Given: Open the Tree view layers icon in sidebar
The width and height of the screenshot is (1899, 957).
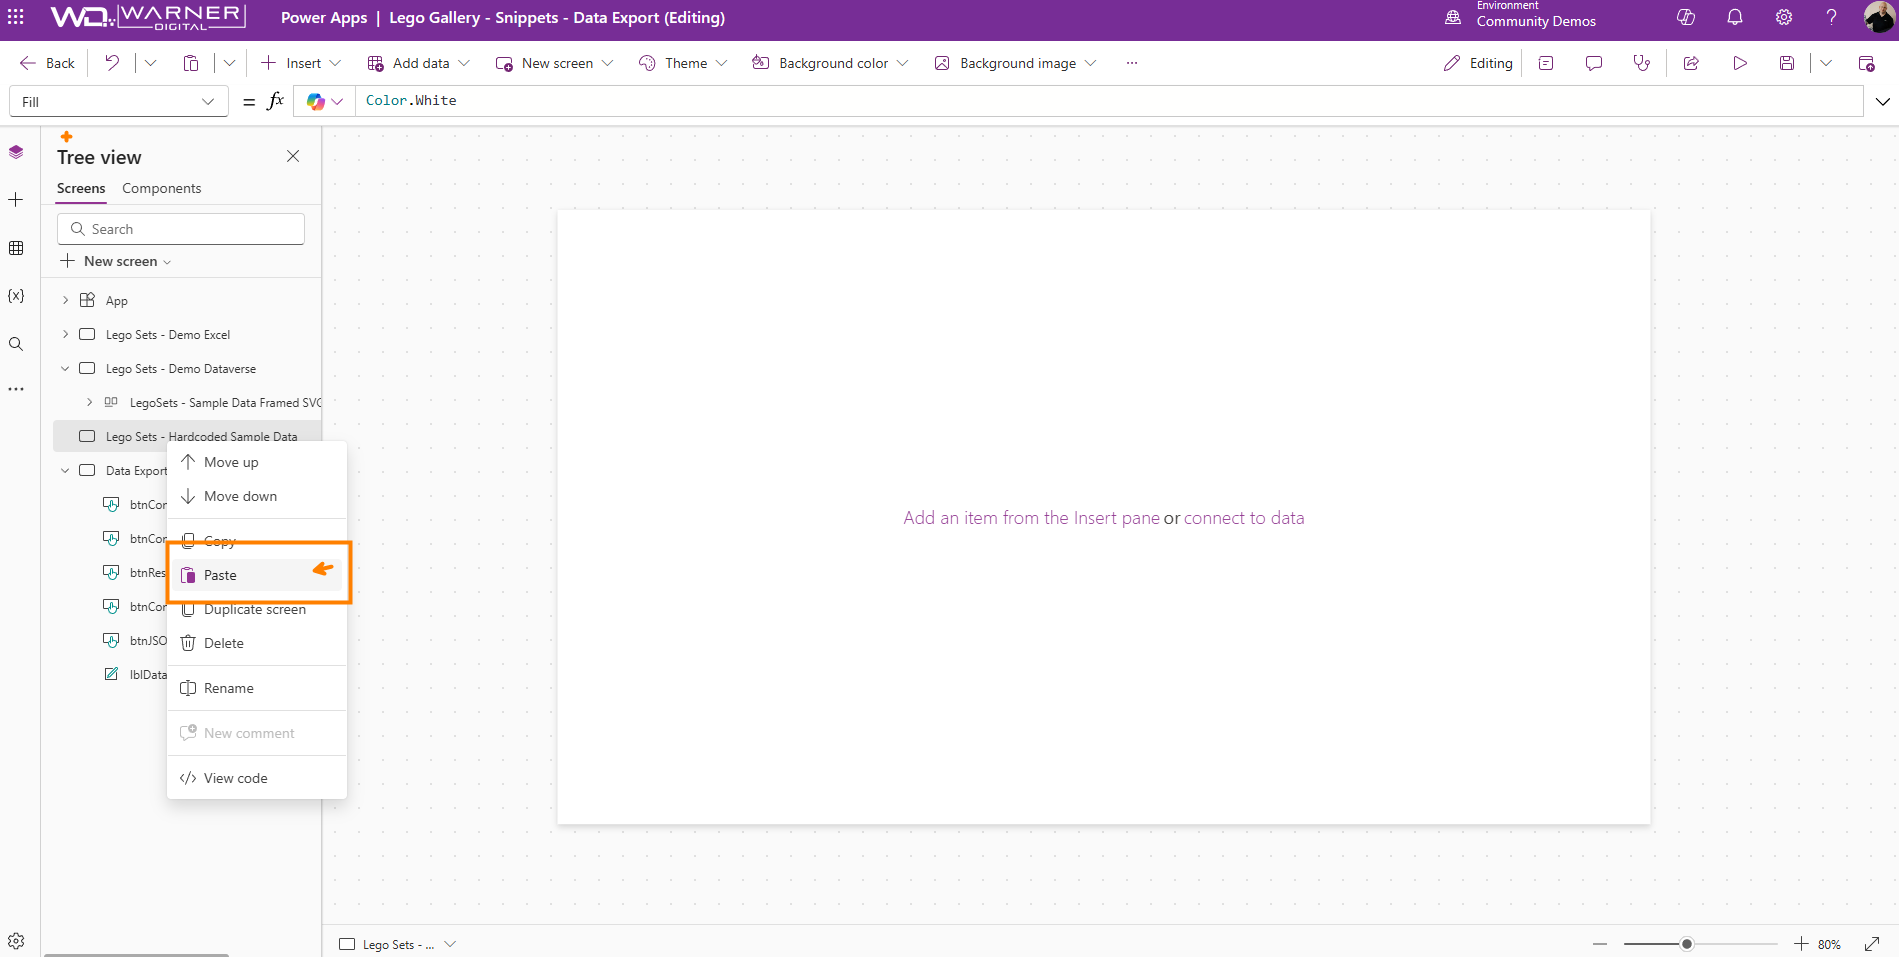Looking at the screenshot, I should click(x=16, y=152).
